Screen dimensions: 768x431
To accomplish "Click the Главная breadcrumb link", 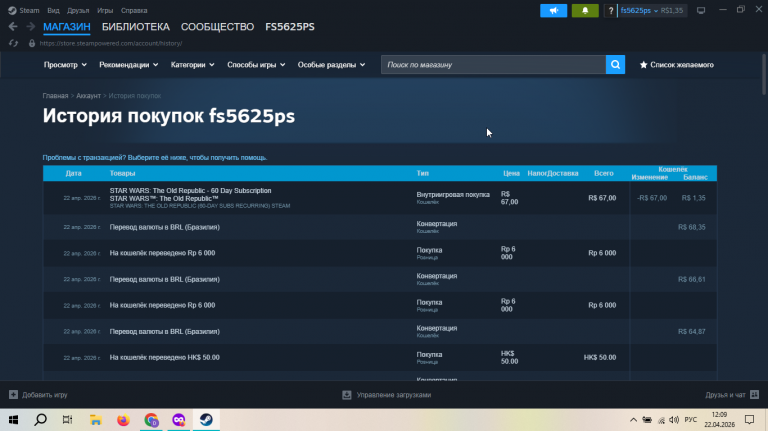I will point(55,96).
